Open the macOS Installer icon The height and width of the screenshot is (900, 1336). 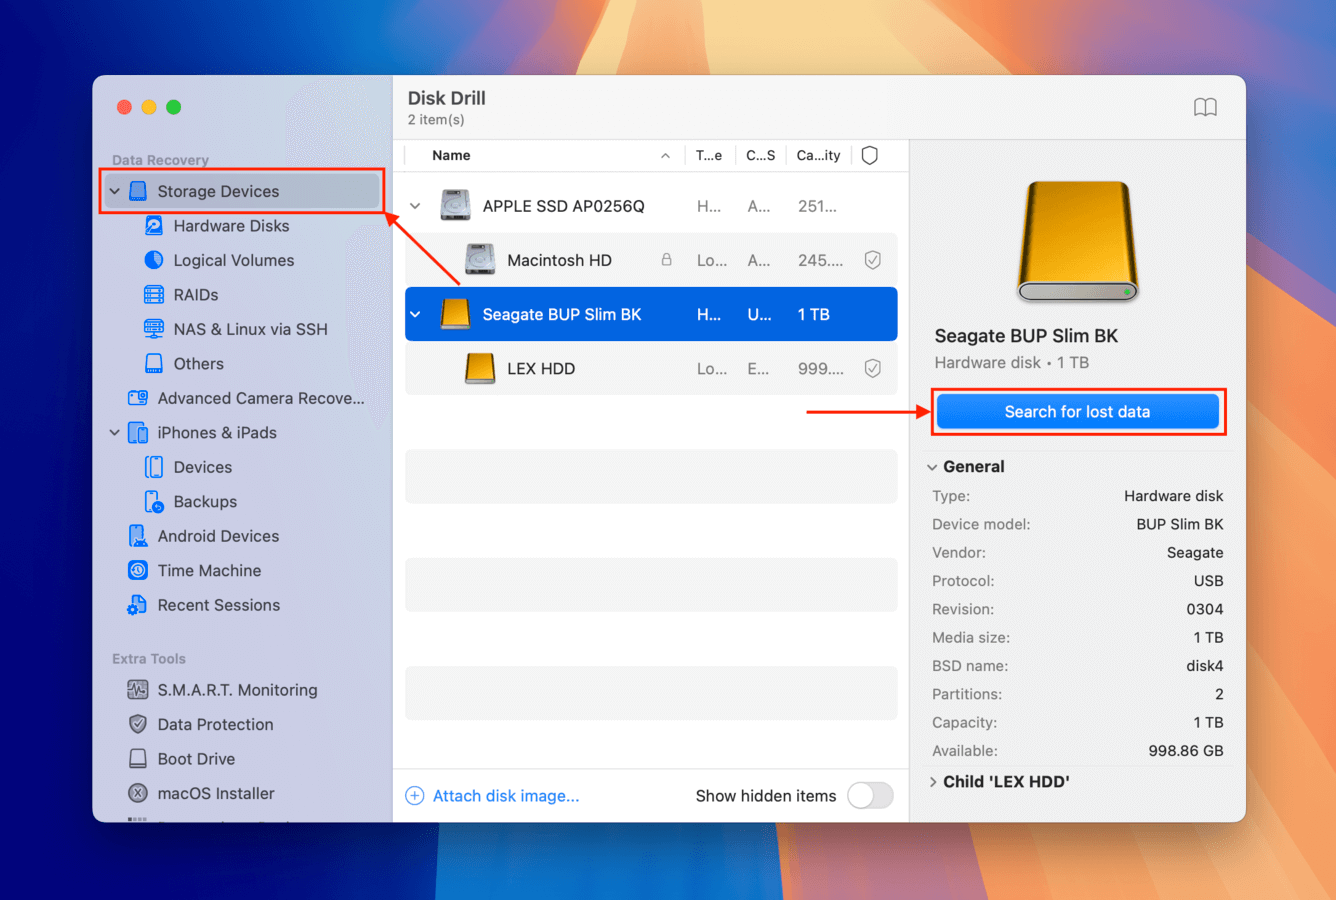[138, 793]
